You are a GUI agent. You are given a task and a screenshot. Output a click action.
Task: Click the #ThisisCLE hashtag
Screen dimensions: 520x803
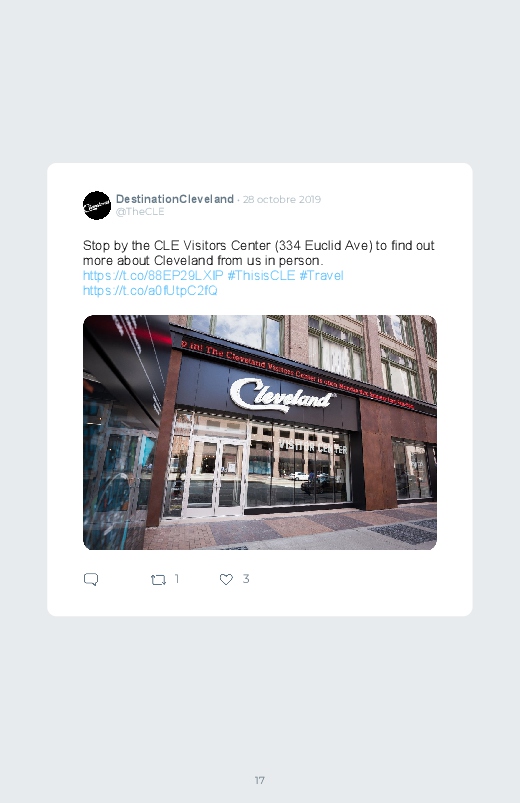point(261,276)
